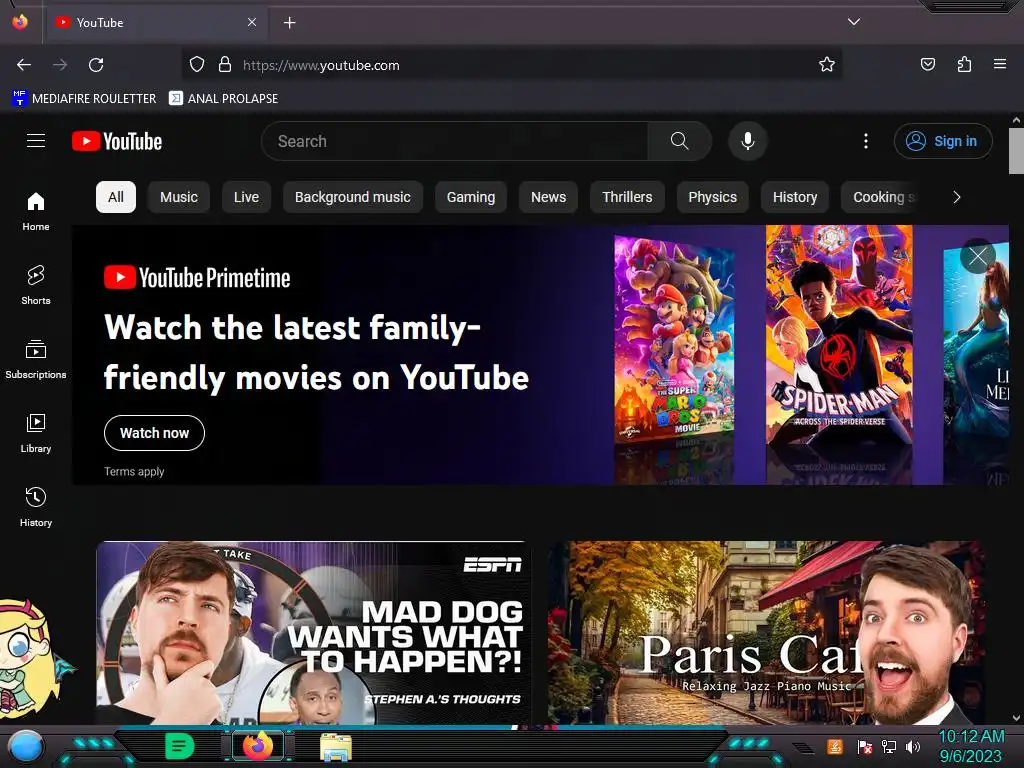Open Shorts in sidebar
1024x768 pixels.
click(x=36, y=285)
